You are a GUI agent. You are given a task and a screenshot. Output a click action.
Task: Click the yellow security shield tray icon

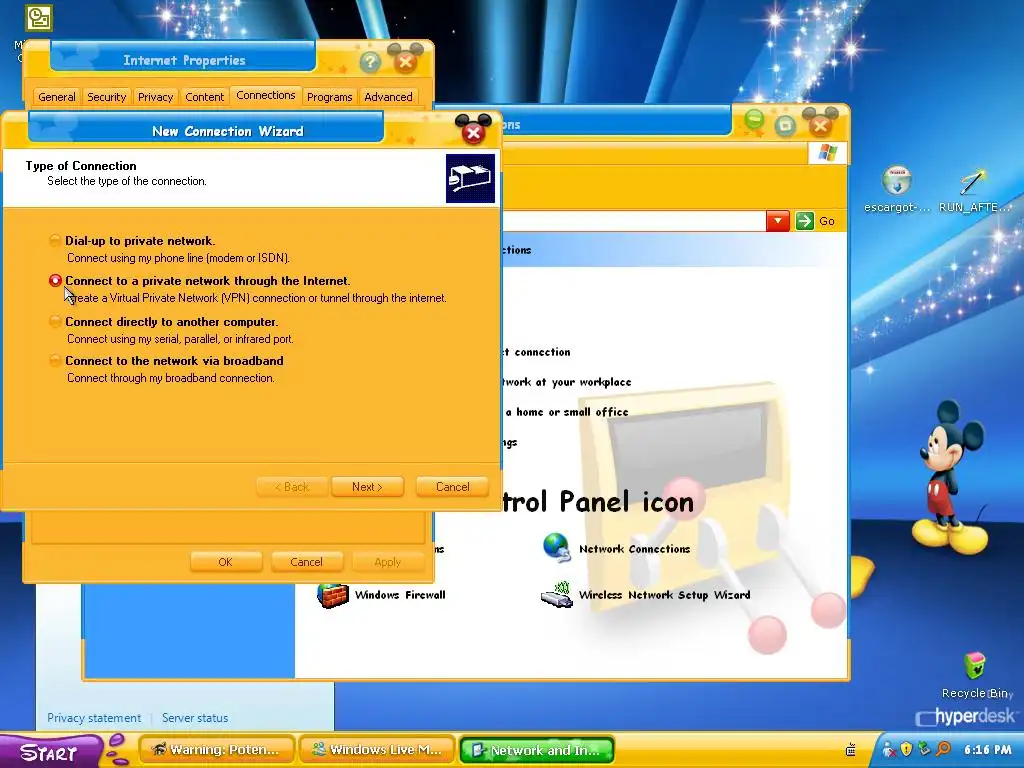(x=906, y=749)
